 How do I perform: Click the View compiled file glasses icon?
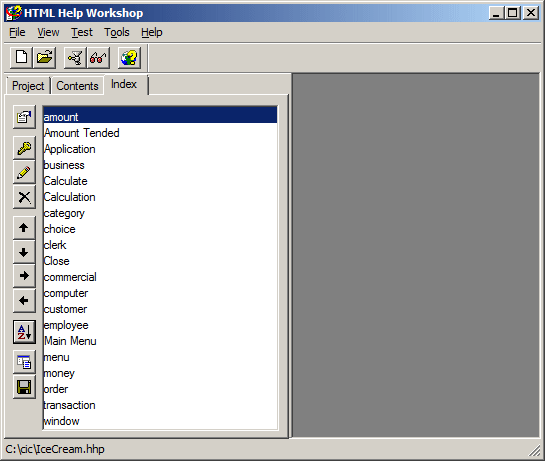click(98, 57)
